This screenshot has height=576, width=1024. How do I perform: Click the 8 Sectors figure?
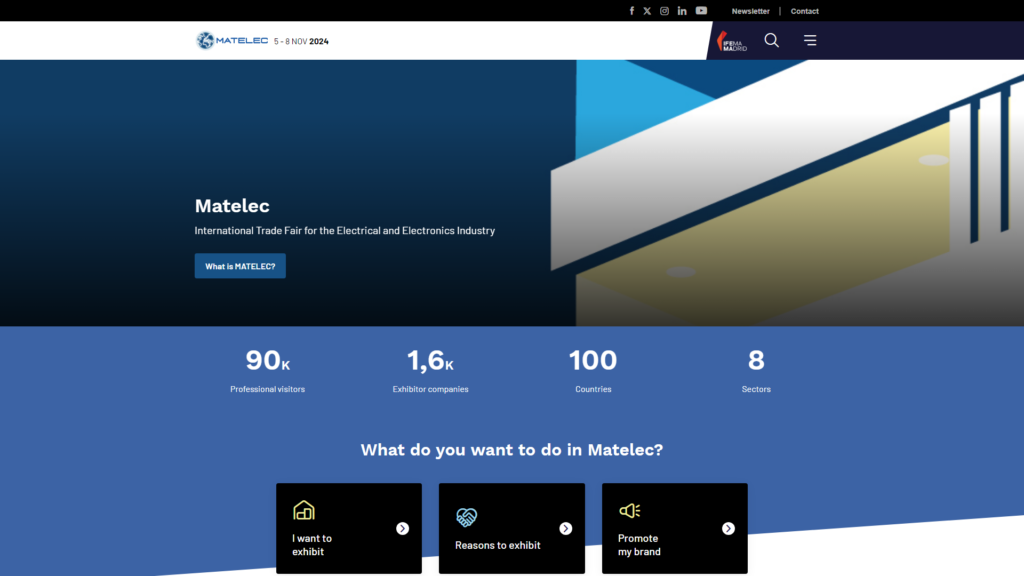[x=756, y=370]
